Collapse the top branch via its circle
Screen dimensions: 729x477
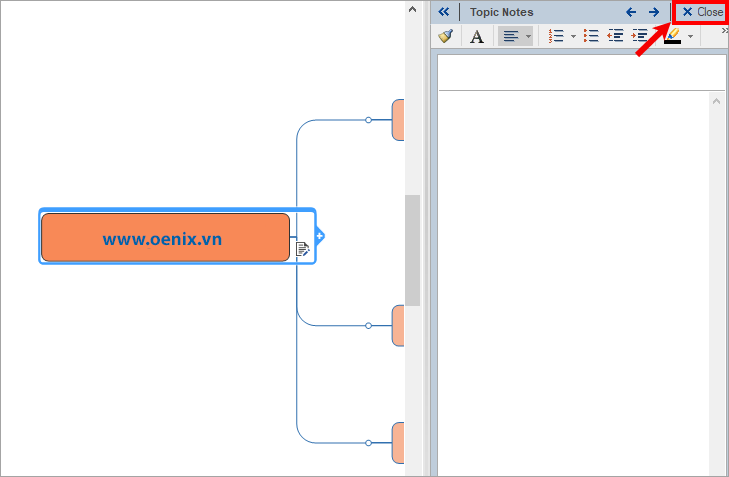click(x=368, y=120)
